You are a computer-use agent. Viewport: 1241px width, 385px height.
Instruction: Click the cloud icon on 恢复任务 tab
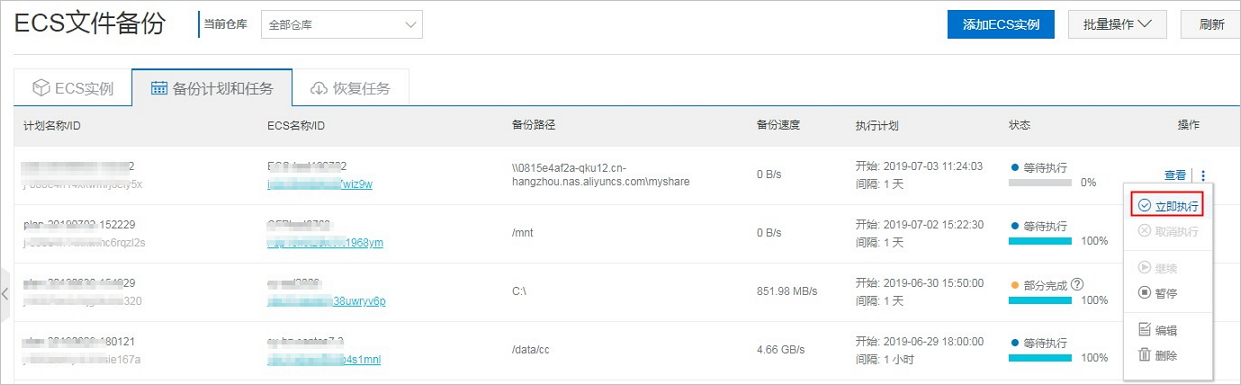319,88
